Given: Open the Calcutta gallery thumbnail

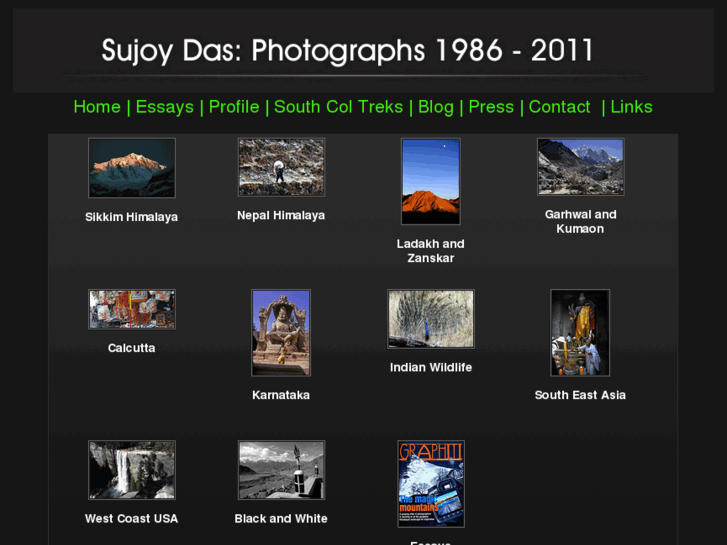Looking at the screenshot, I should (x=132, y=309).
